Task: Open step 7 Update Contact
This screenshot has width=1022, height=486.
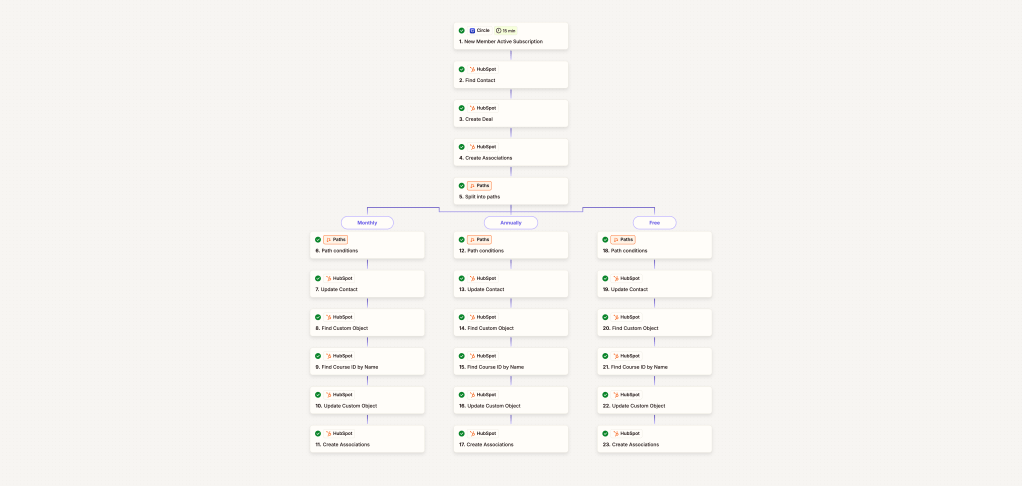Action: (367, 284)
